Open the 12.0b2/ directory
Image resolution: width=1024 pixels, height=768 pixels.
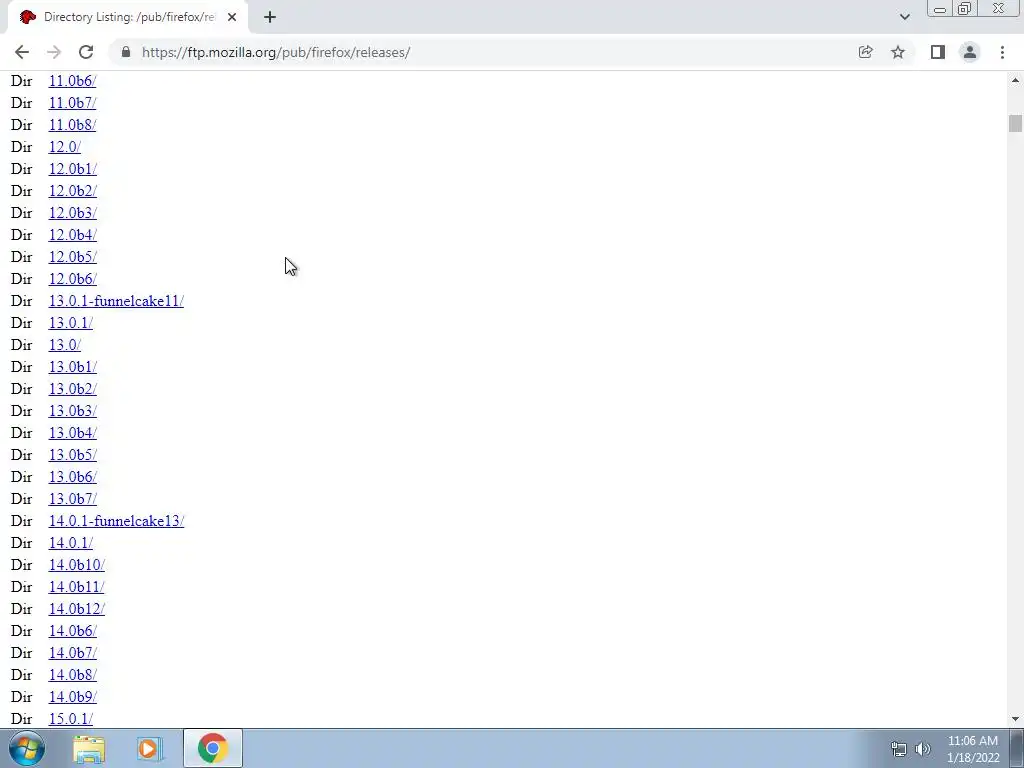72,191
